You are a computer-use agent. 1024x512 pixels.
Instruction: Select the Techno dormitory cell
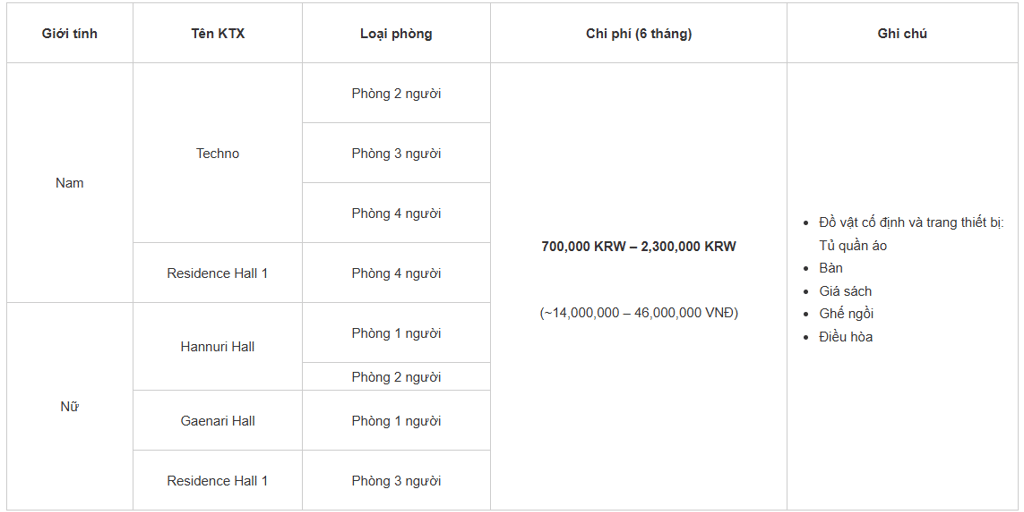[x=217, y=153]
